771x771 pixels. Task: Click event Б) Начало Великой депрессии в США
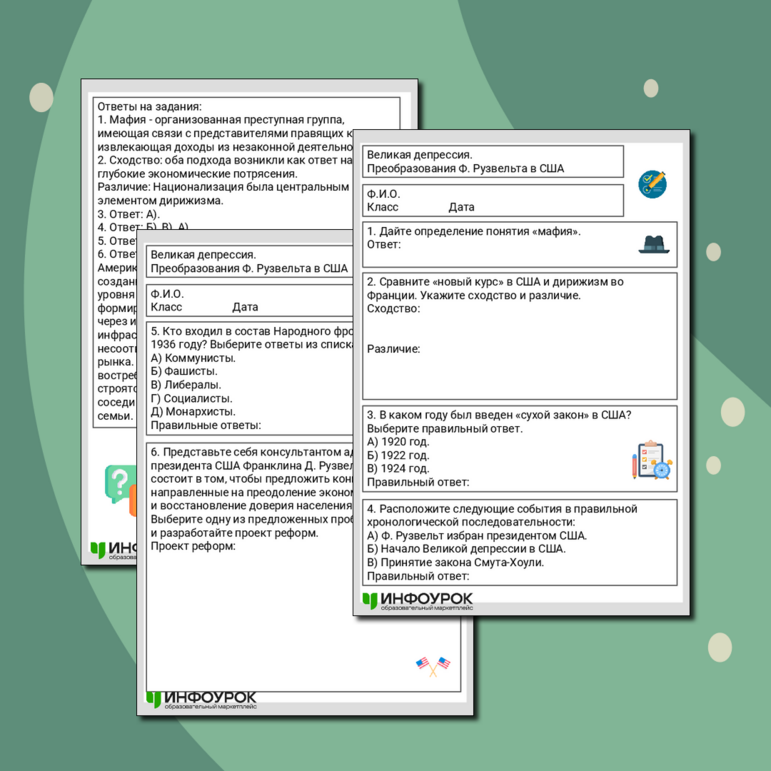(x=466, y=548)
